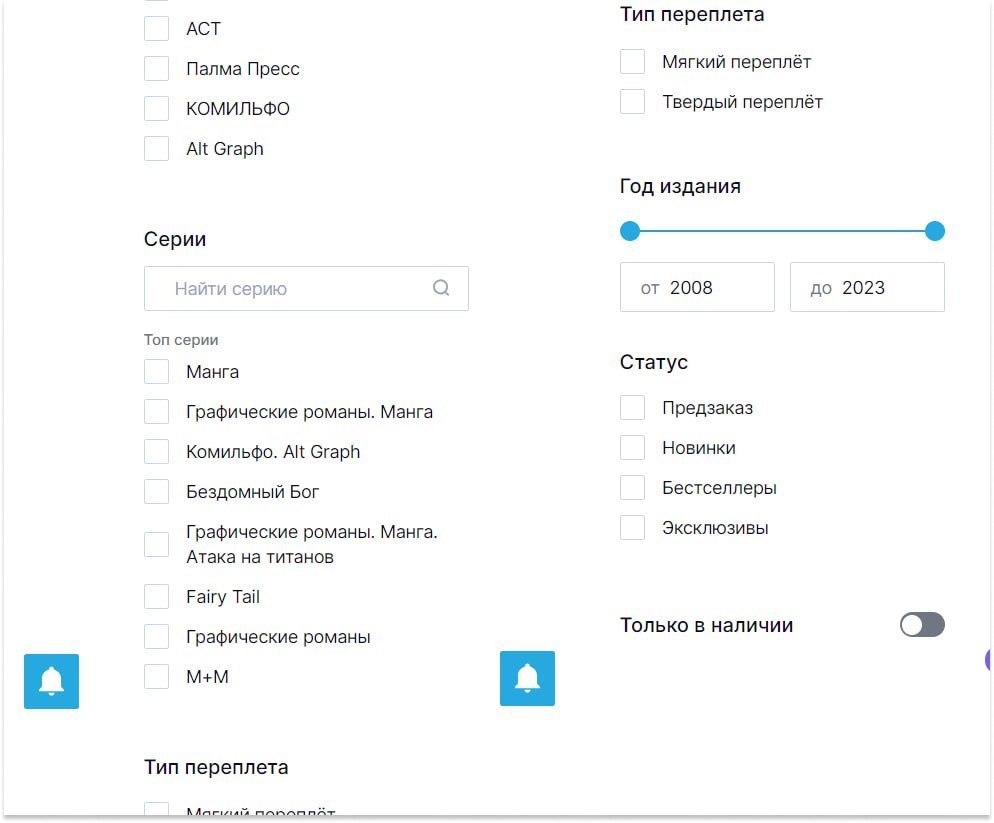Tick the "Fairy Tail" series checkbox
The width and height of the screenshot is (994, 823).
pyautogui.click(x=157, y=597)
